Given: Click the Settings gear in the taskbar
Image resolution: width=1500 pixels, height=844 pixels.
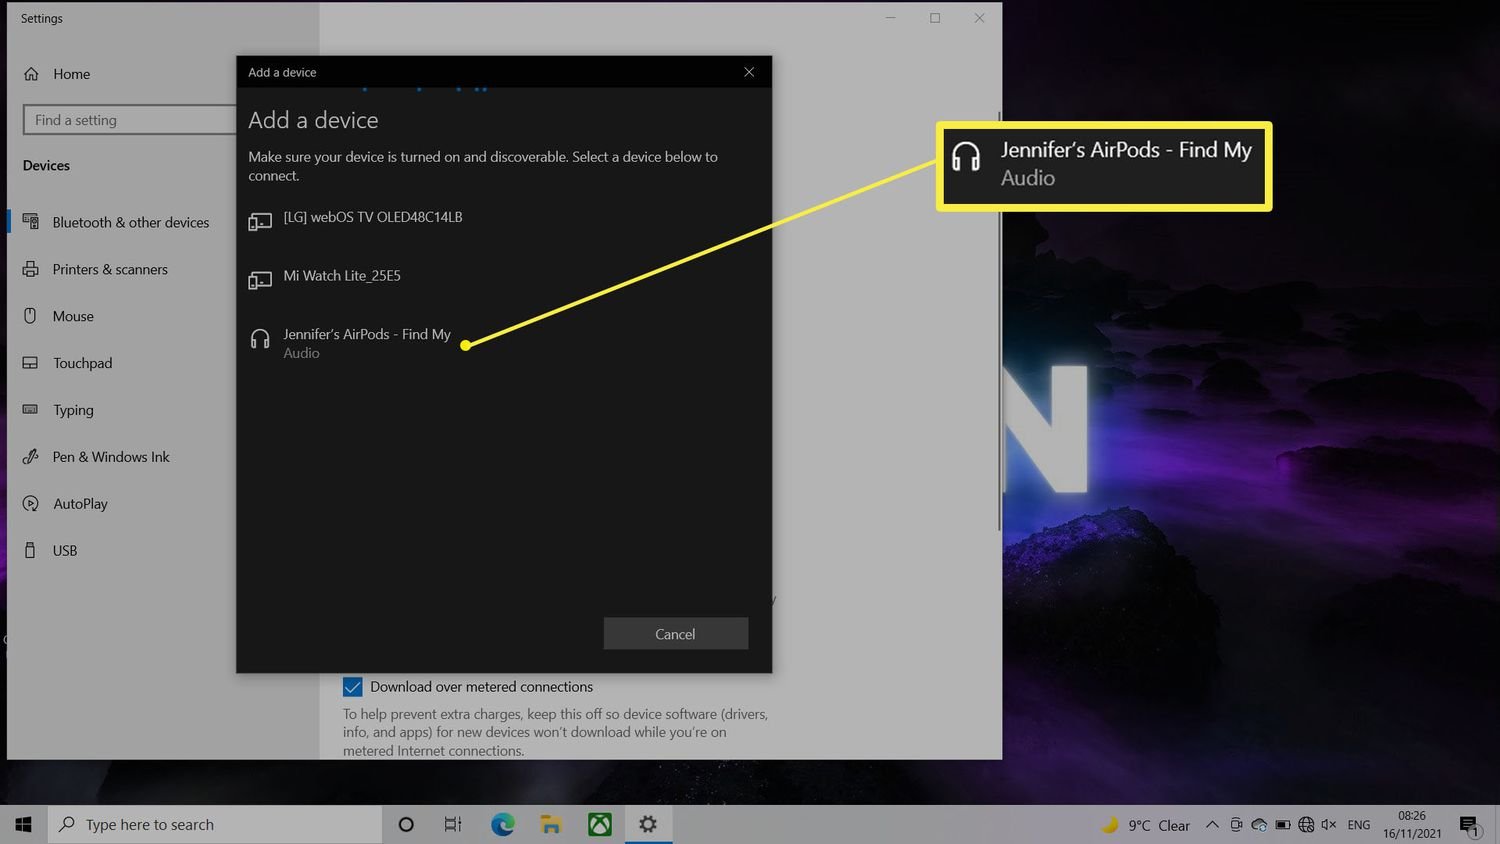Looking at the screenshot, I should [x=648, y=825].
